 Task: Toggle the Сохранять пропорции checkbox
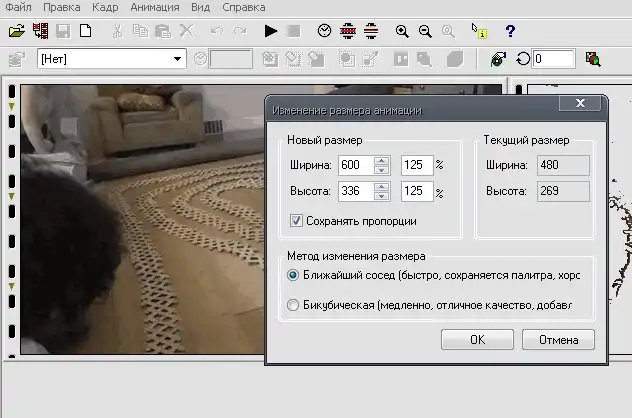point(295,221)
